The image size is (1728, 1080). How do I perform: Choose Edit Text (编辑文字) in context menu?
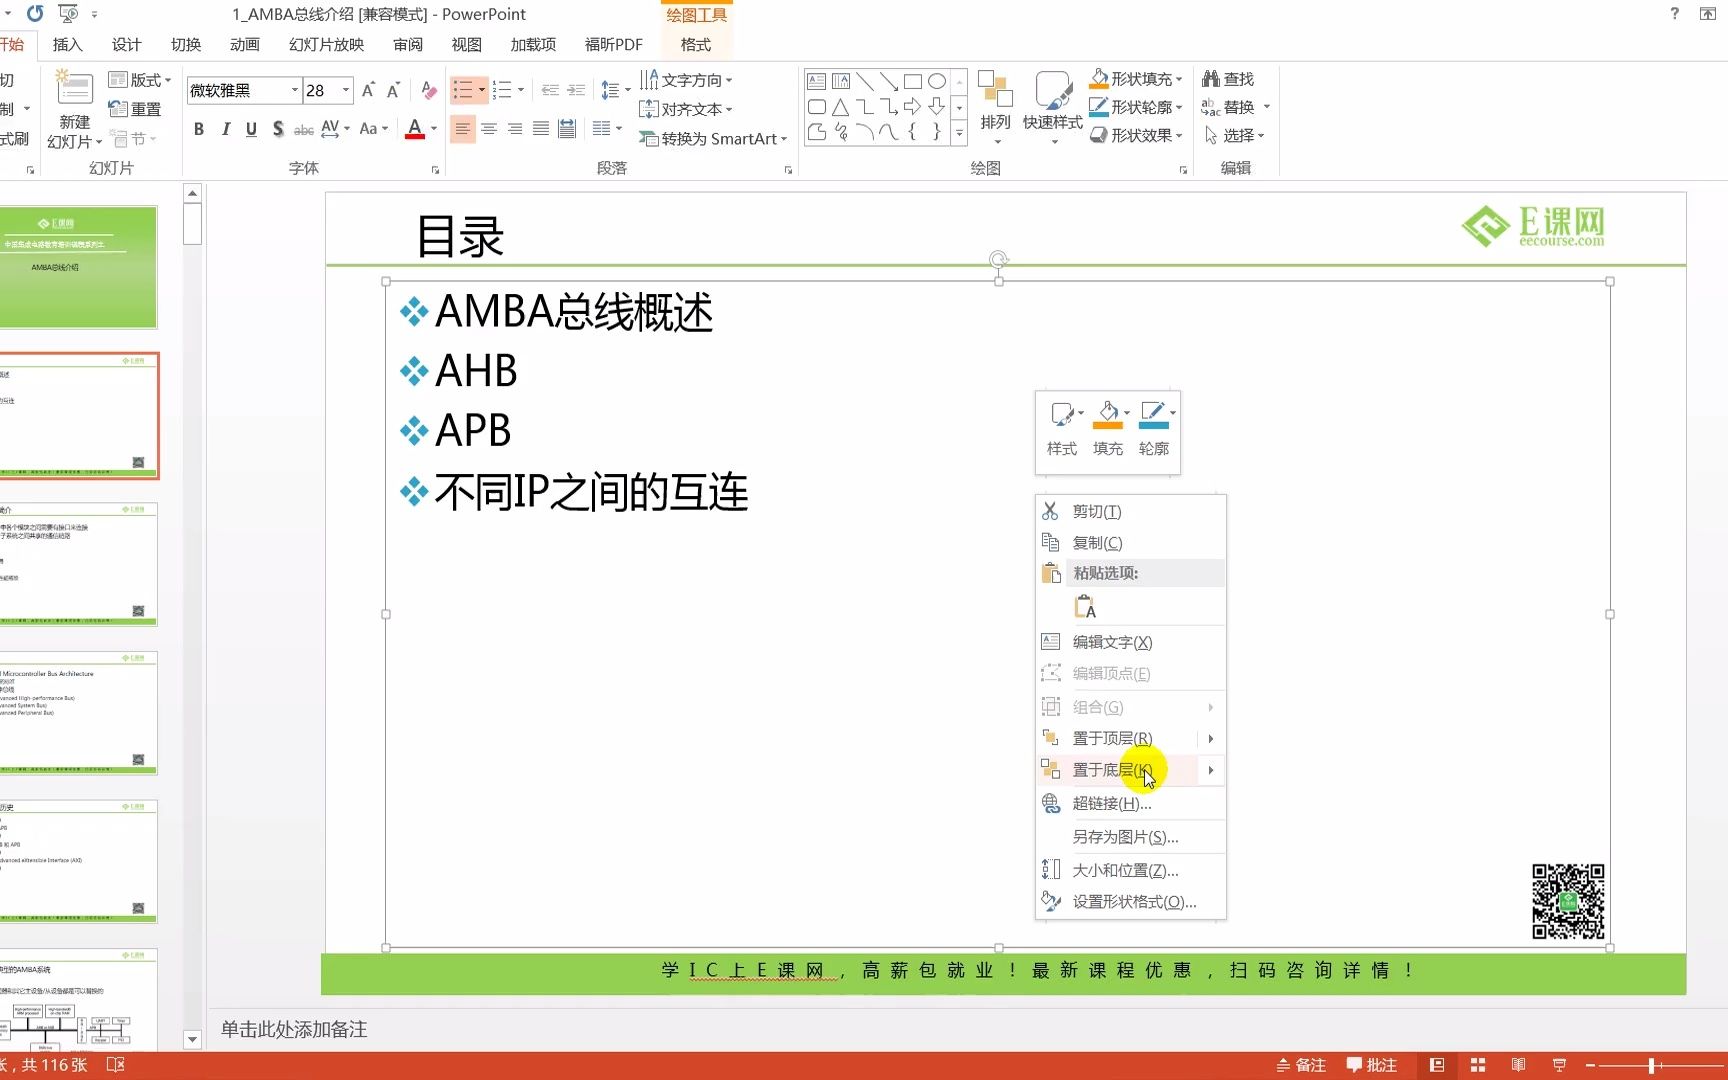pyautogui.click(x=1130, y=642)
